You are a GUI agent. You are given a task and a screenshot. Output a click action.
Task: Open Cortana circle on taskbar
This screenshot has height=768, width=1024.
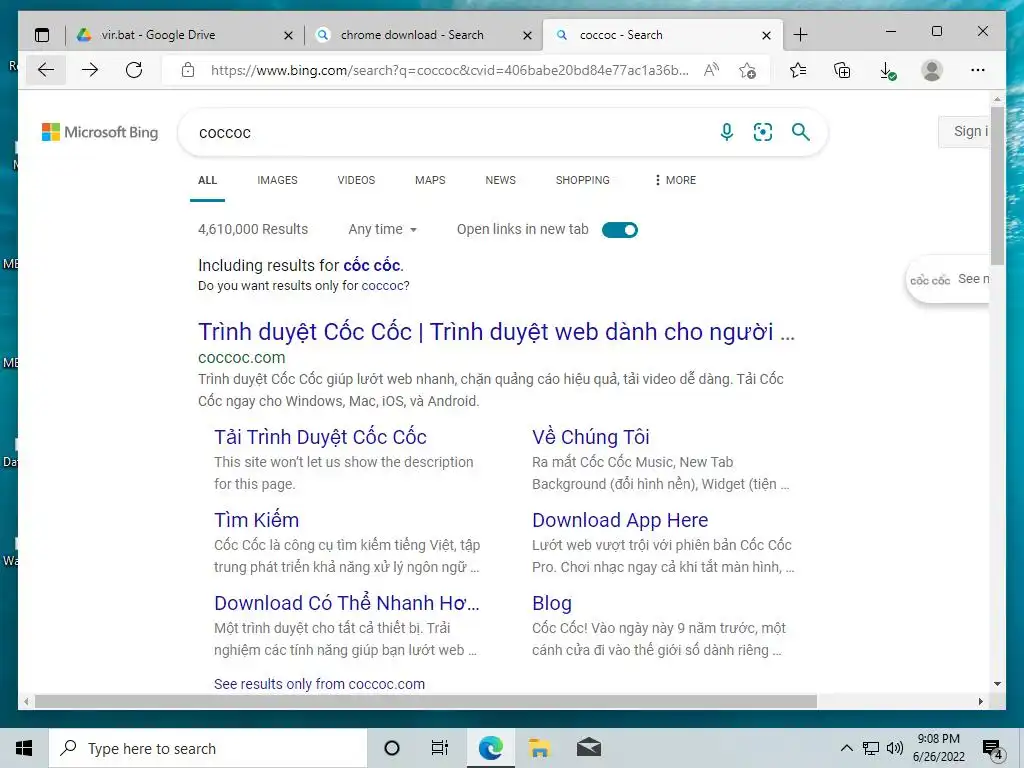[392, 748]
